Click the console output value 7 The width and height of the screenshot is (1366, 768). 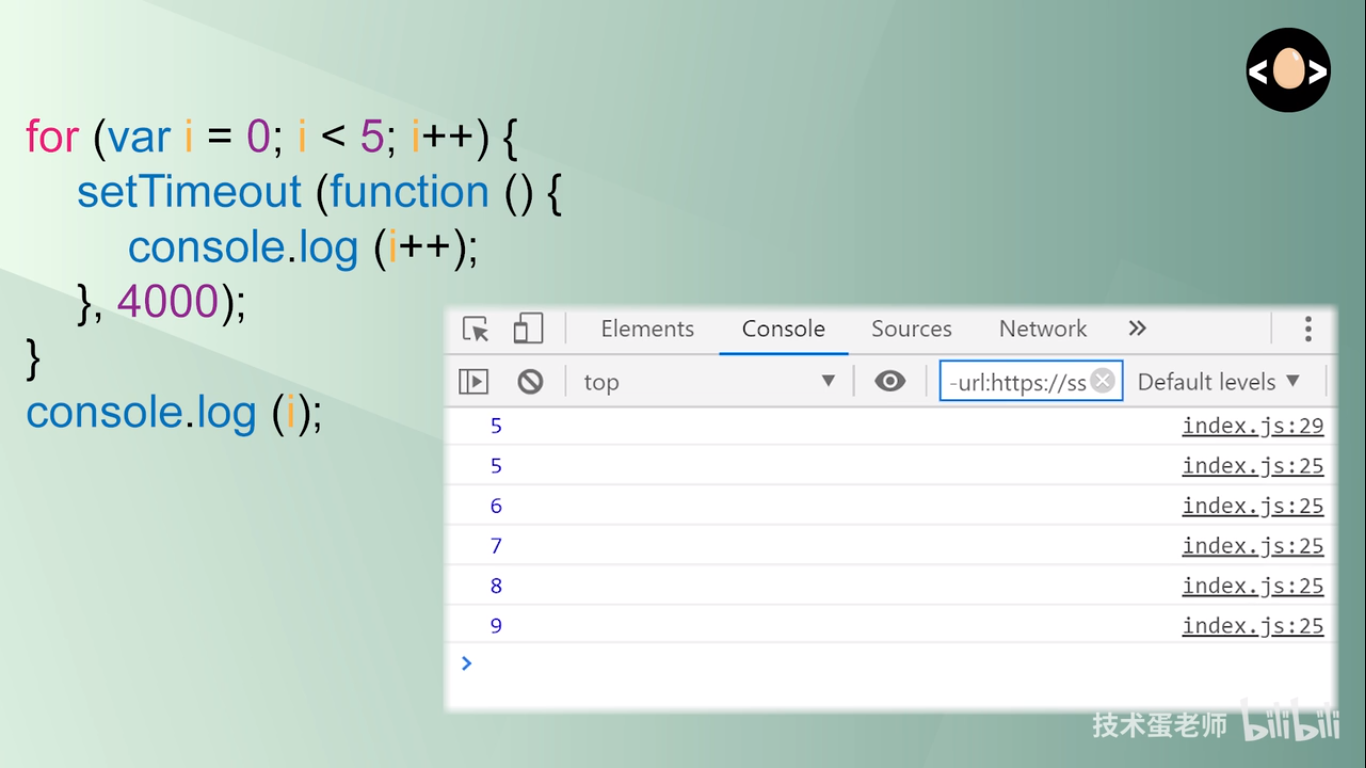tap(496, 546)
